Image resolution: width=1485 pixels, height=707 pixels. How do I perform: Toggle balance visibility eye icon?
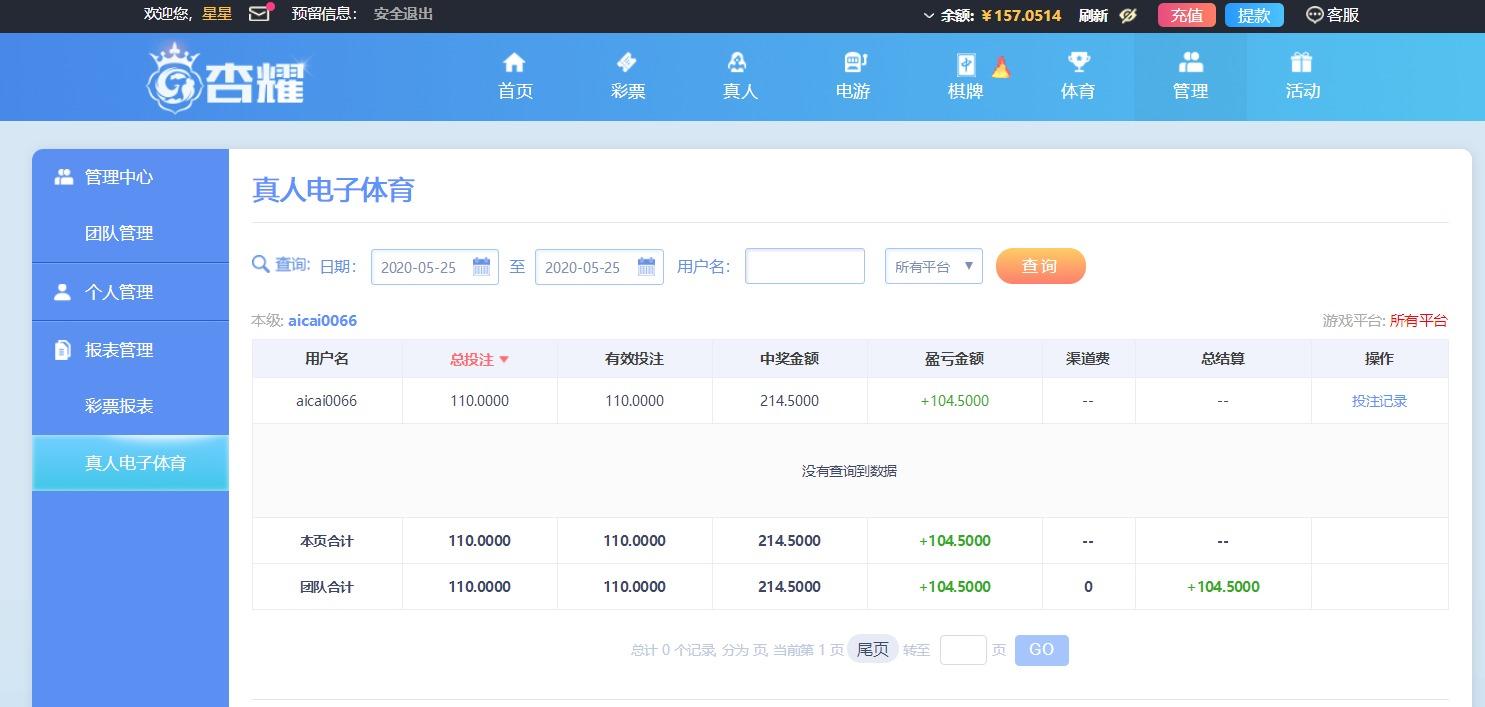pos(1128,15)
